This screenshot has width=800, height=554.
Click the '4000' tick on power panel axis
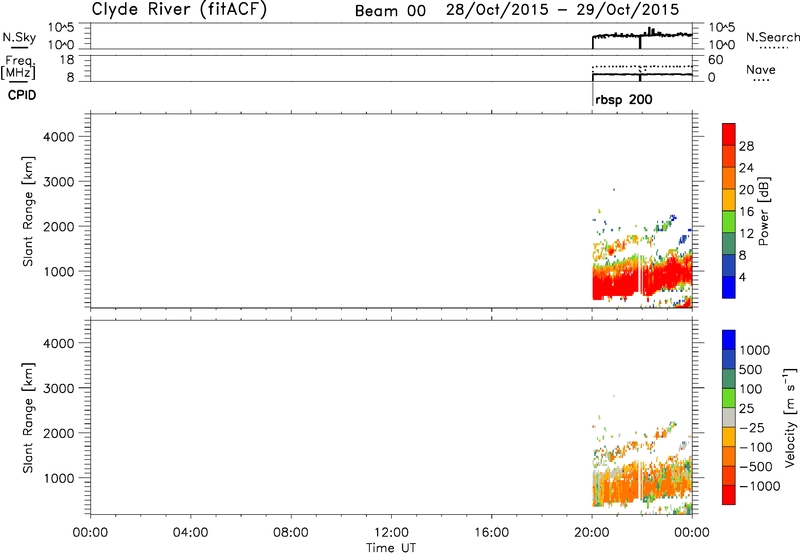click(59, 137)
